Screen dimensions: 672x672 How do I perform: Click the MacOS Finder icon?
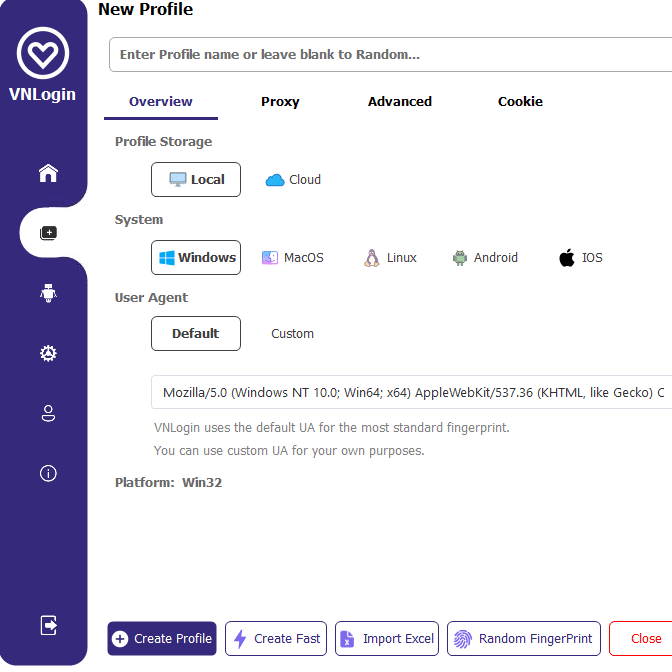(270, 258)
